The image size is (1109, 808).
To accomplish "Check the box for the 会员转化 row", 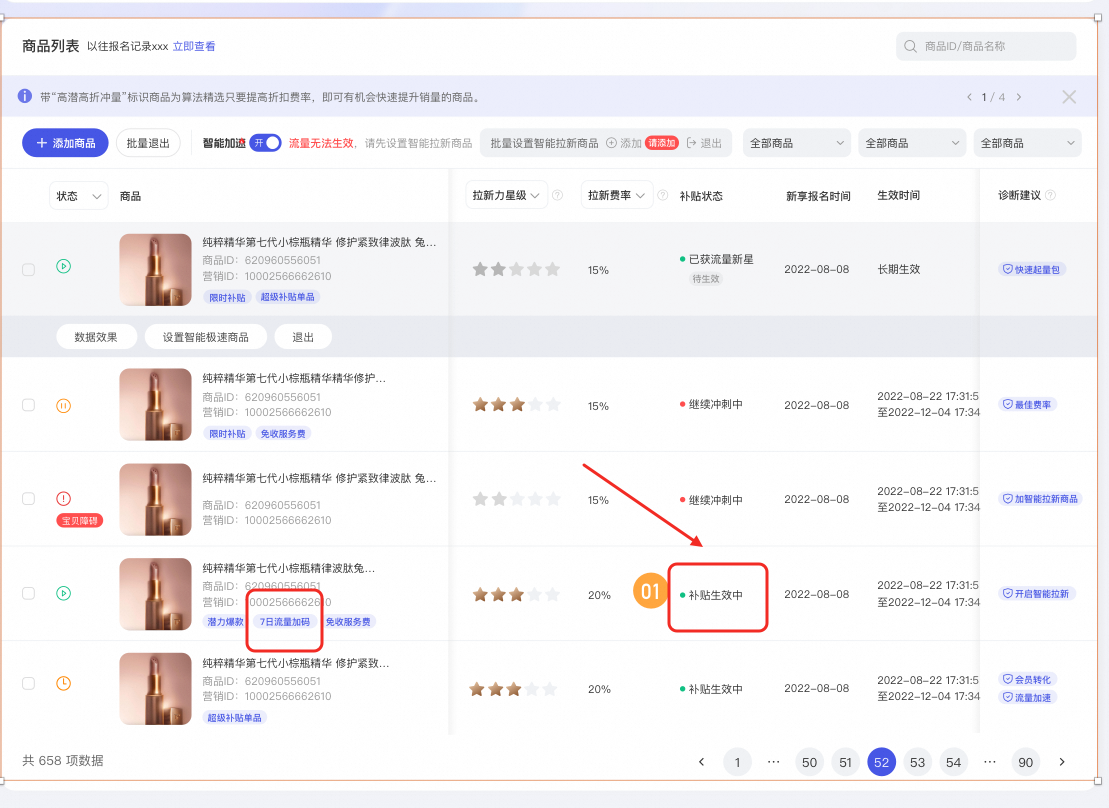I will (x=28, y=683).
